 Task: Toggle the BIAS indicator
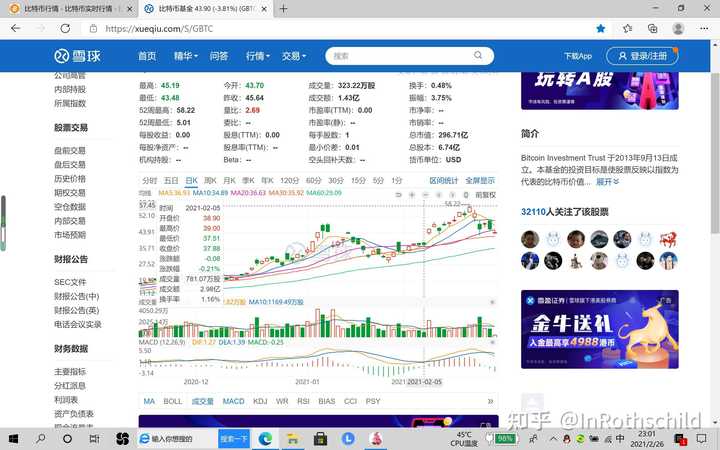[326, 401]
